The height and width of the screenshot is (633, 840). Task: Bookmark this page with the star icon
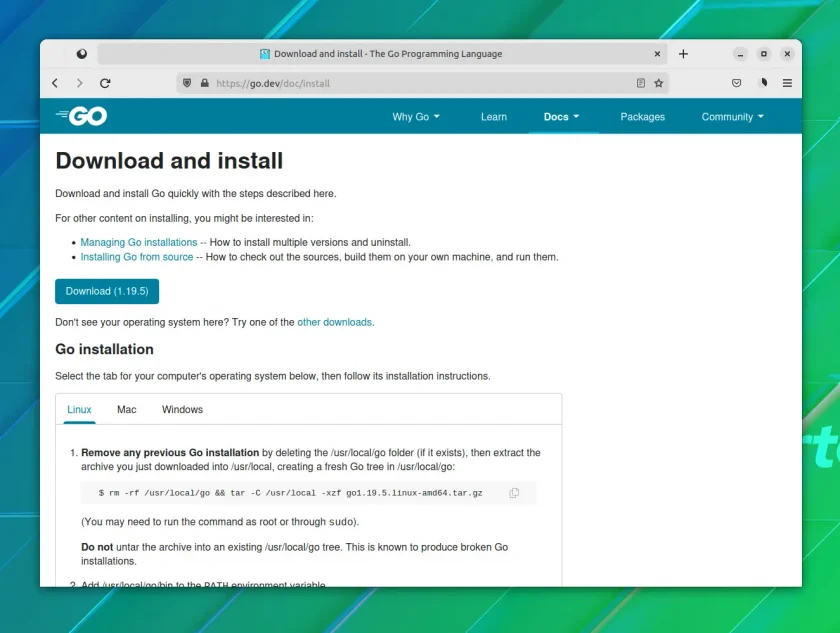coord(659,83)
